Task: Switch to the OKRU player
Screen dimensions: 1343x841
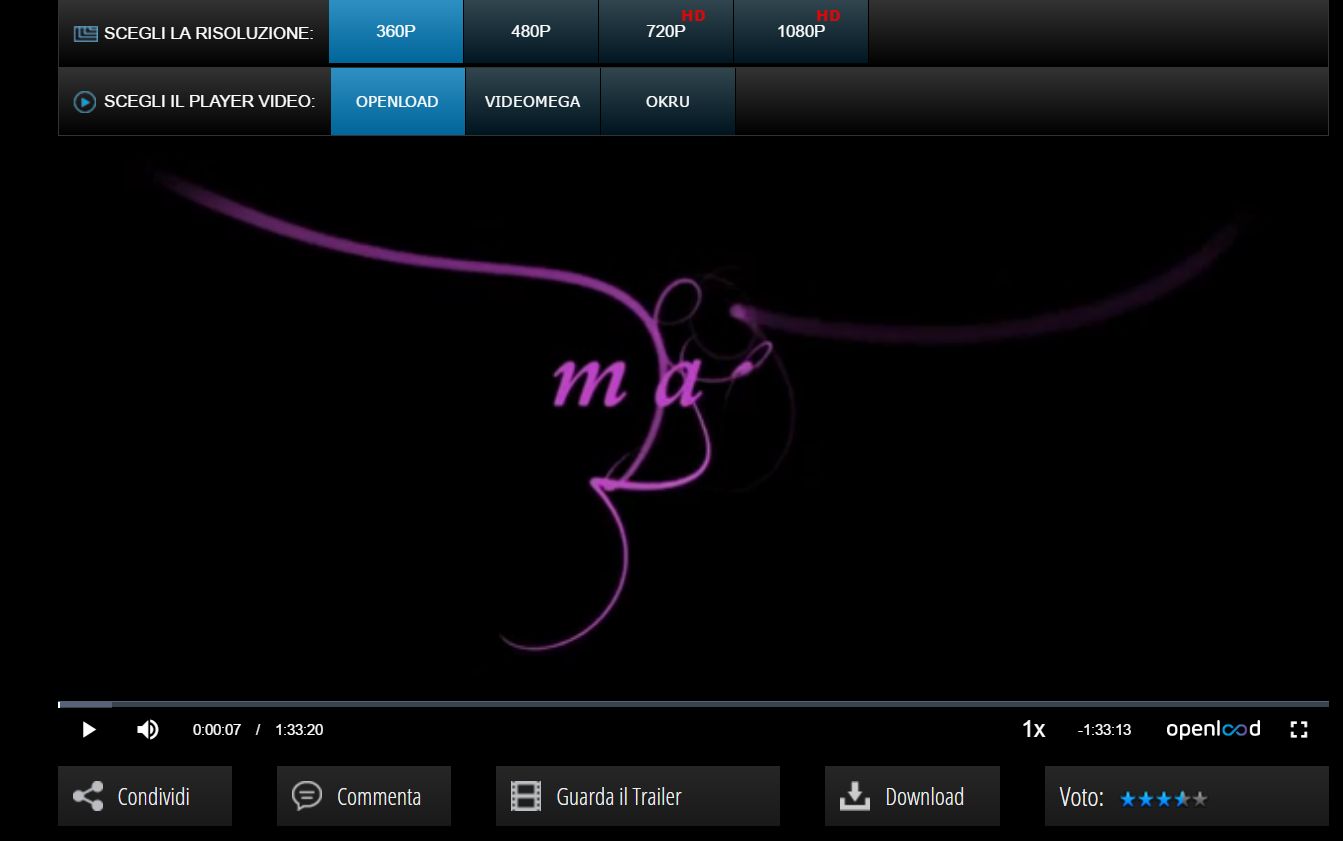Action: tap(667, 102)
